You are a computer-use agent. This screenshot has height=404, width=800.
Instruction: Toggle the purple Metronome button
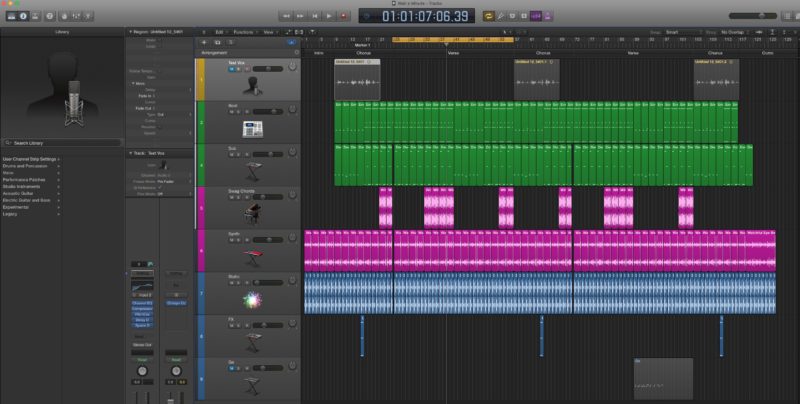tap(548, 16)
